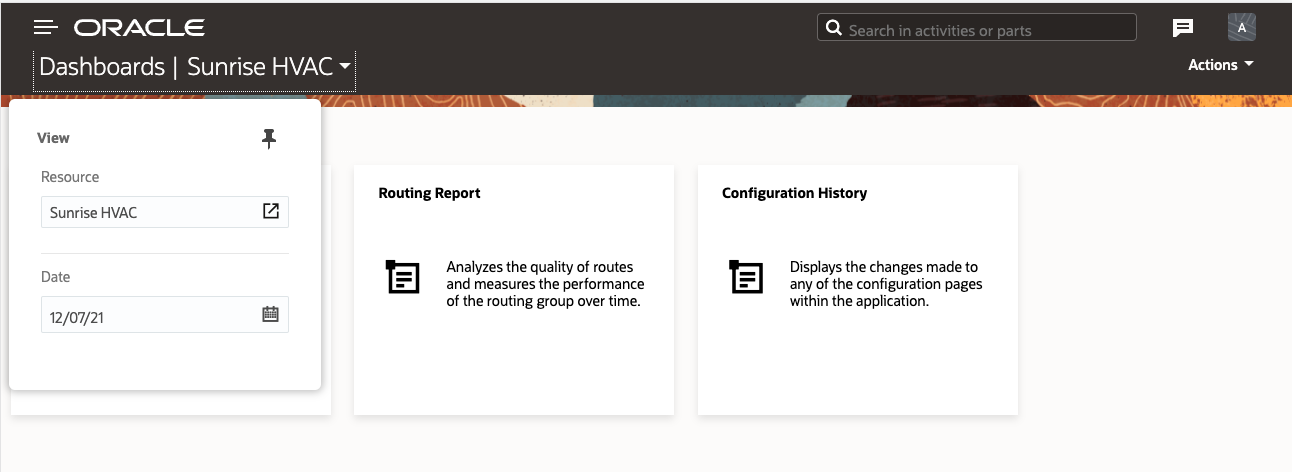Pin the View panel
This screenshot has height=472, width=1292.
pyautogui.click(x=268, y=139)
